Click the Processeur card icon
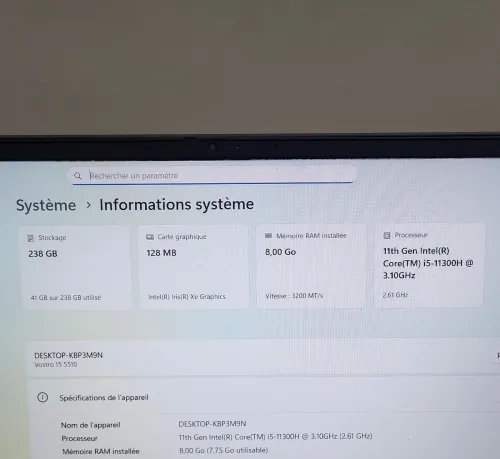This screenshot has height=459, width=500. pyautogui.click(x=387, y=235)
